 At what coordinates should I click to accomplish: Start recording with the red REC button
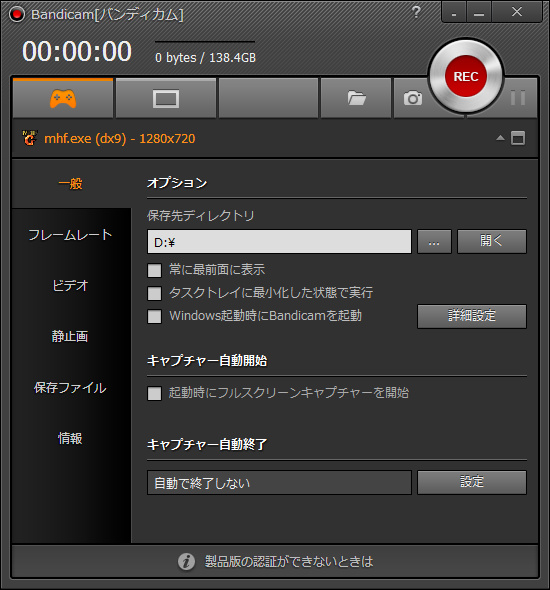(x=466, y=76)
